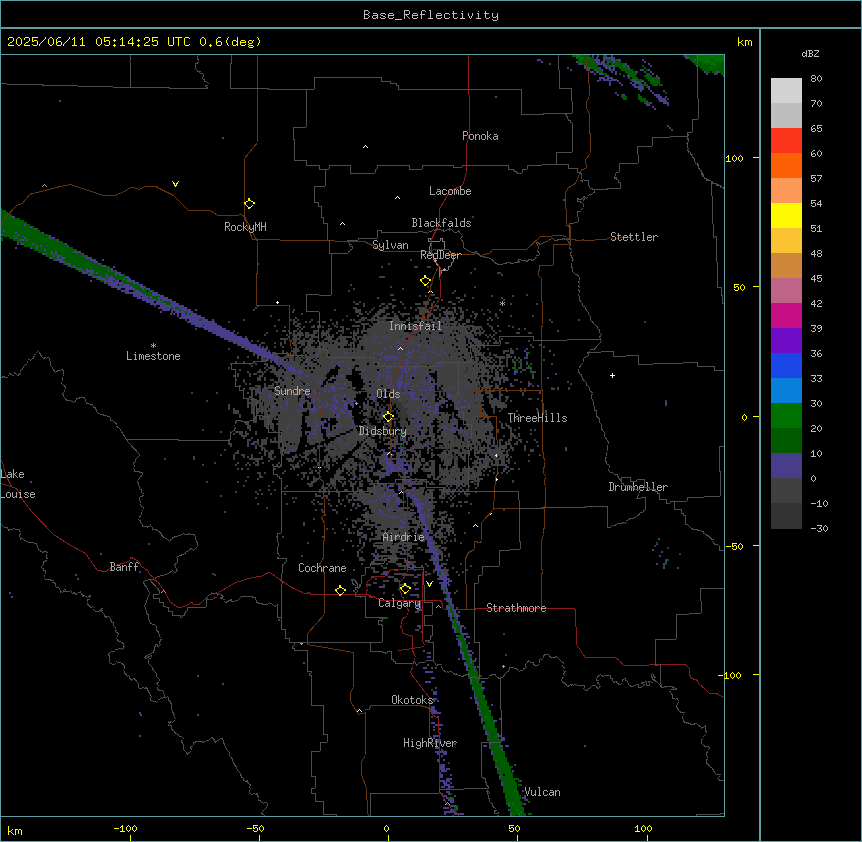Click the Stettler city label
Screen dimensions: 862x842
(634, 237)
